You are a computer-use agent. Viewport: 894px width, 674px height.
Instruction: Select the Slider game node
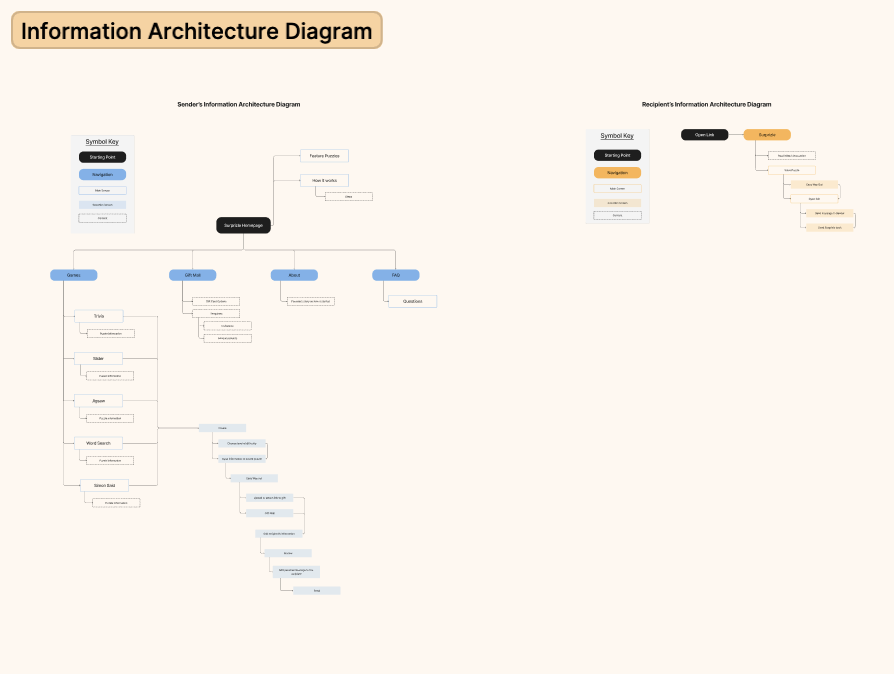pos(98,359)
